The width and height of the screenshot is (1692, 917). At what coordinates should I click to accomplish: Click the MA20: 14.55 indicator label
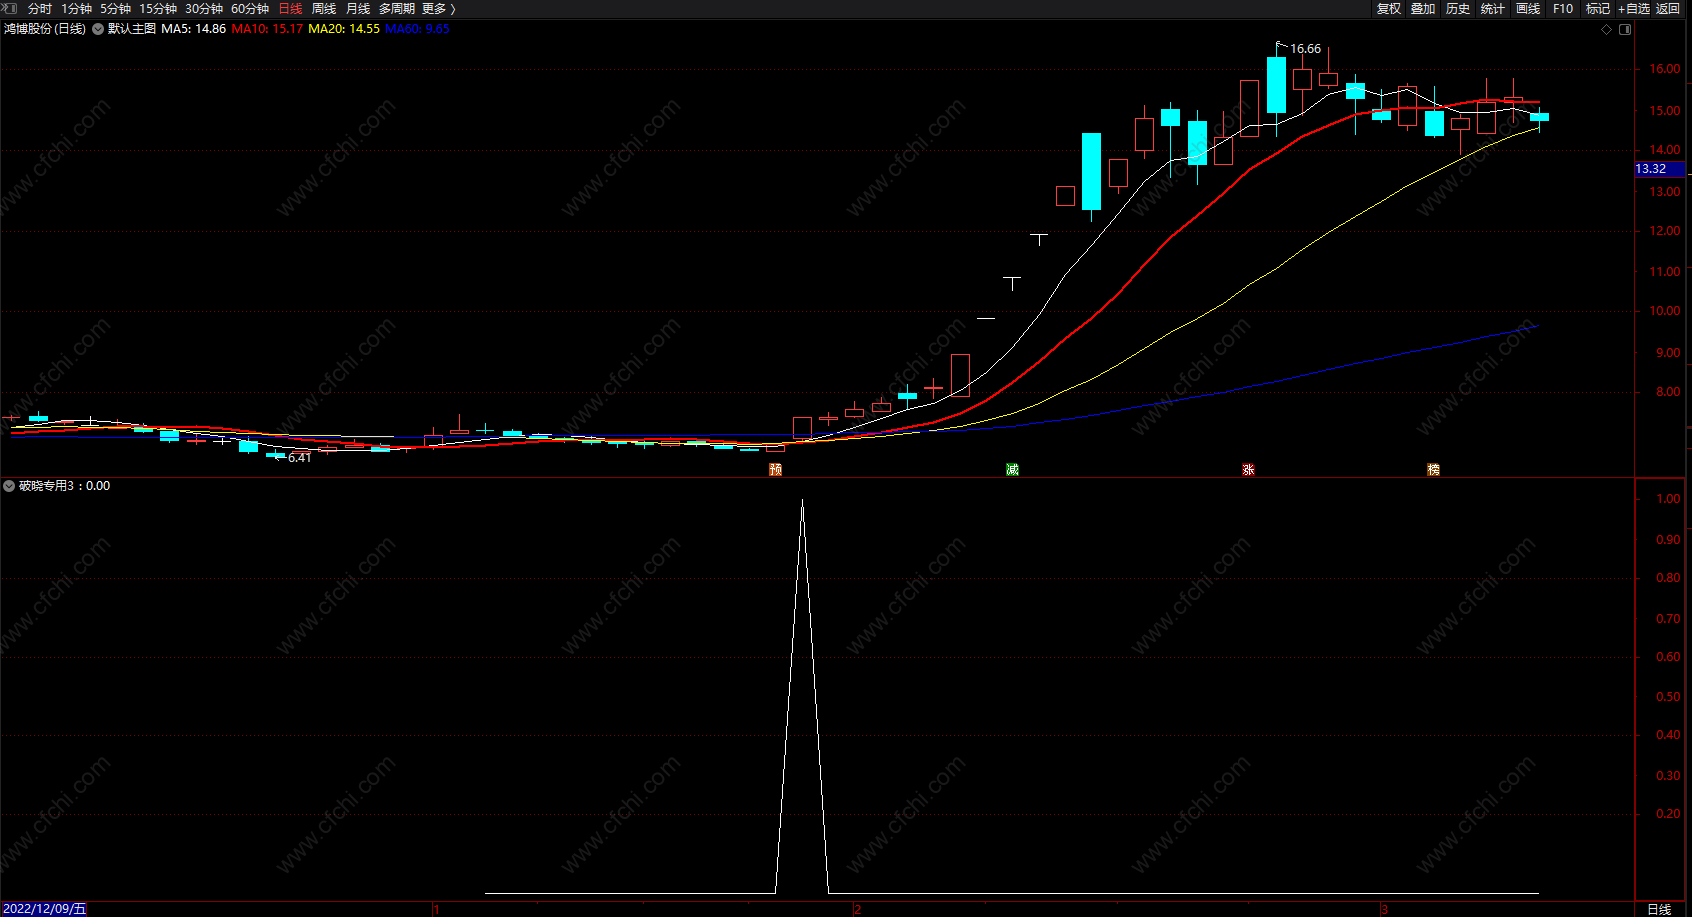[344, 29]
